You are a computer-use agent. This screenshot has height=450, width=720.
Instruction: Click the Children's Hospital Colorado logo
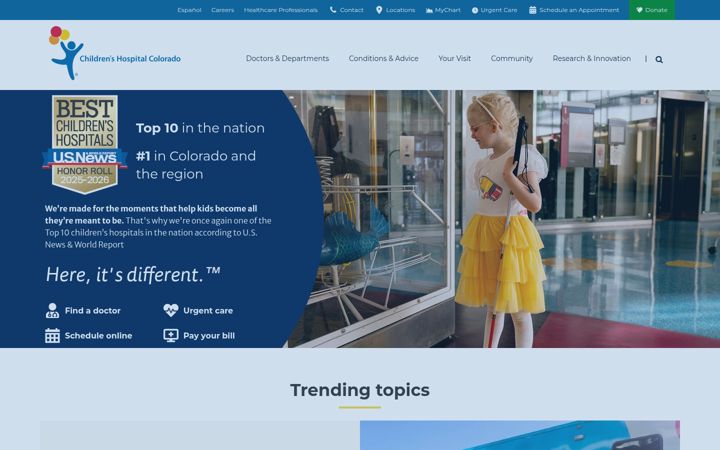pyautogui.click(x=115, y=53)
